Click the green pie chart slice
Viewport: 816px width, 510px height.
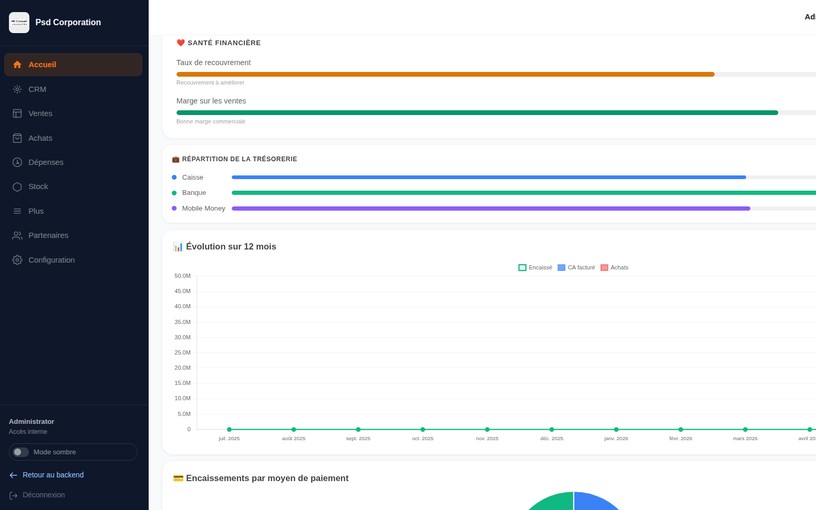tap(554, 503)
